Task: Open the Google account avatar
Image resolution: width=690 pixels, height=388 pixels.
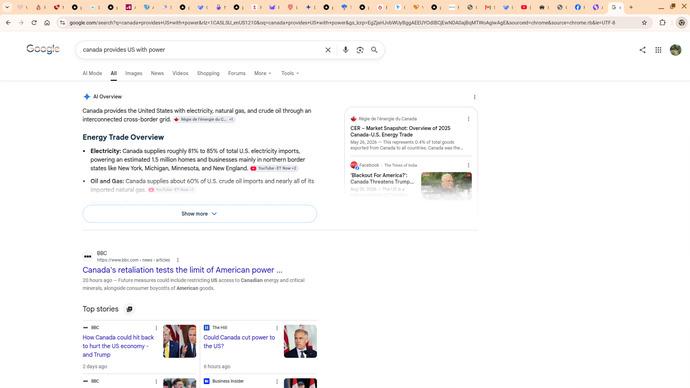Action: [675, 50]
